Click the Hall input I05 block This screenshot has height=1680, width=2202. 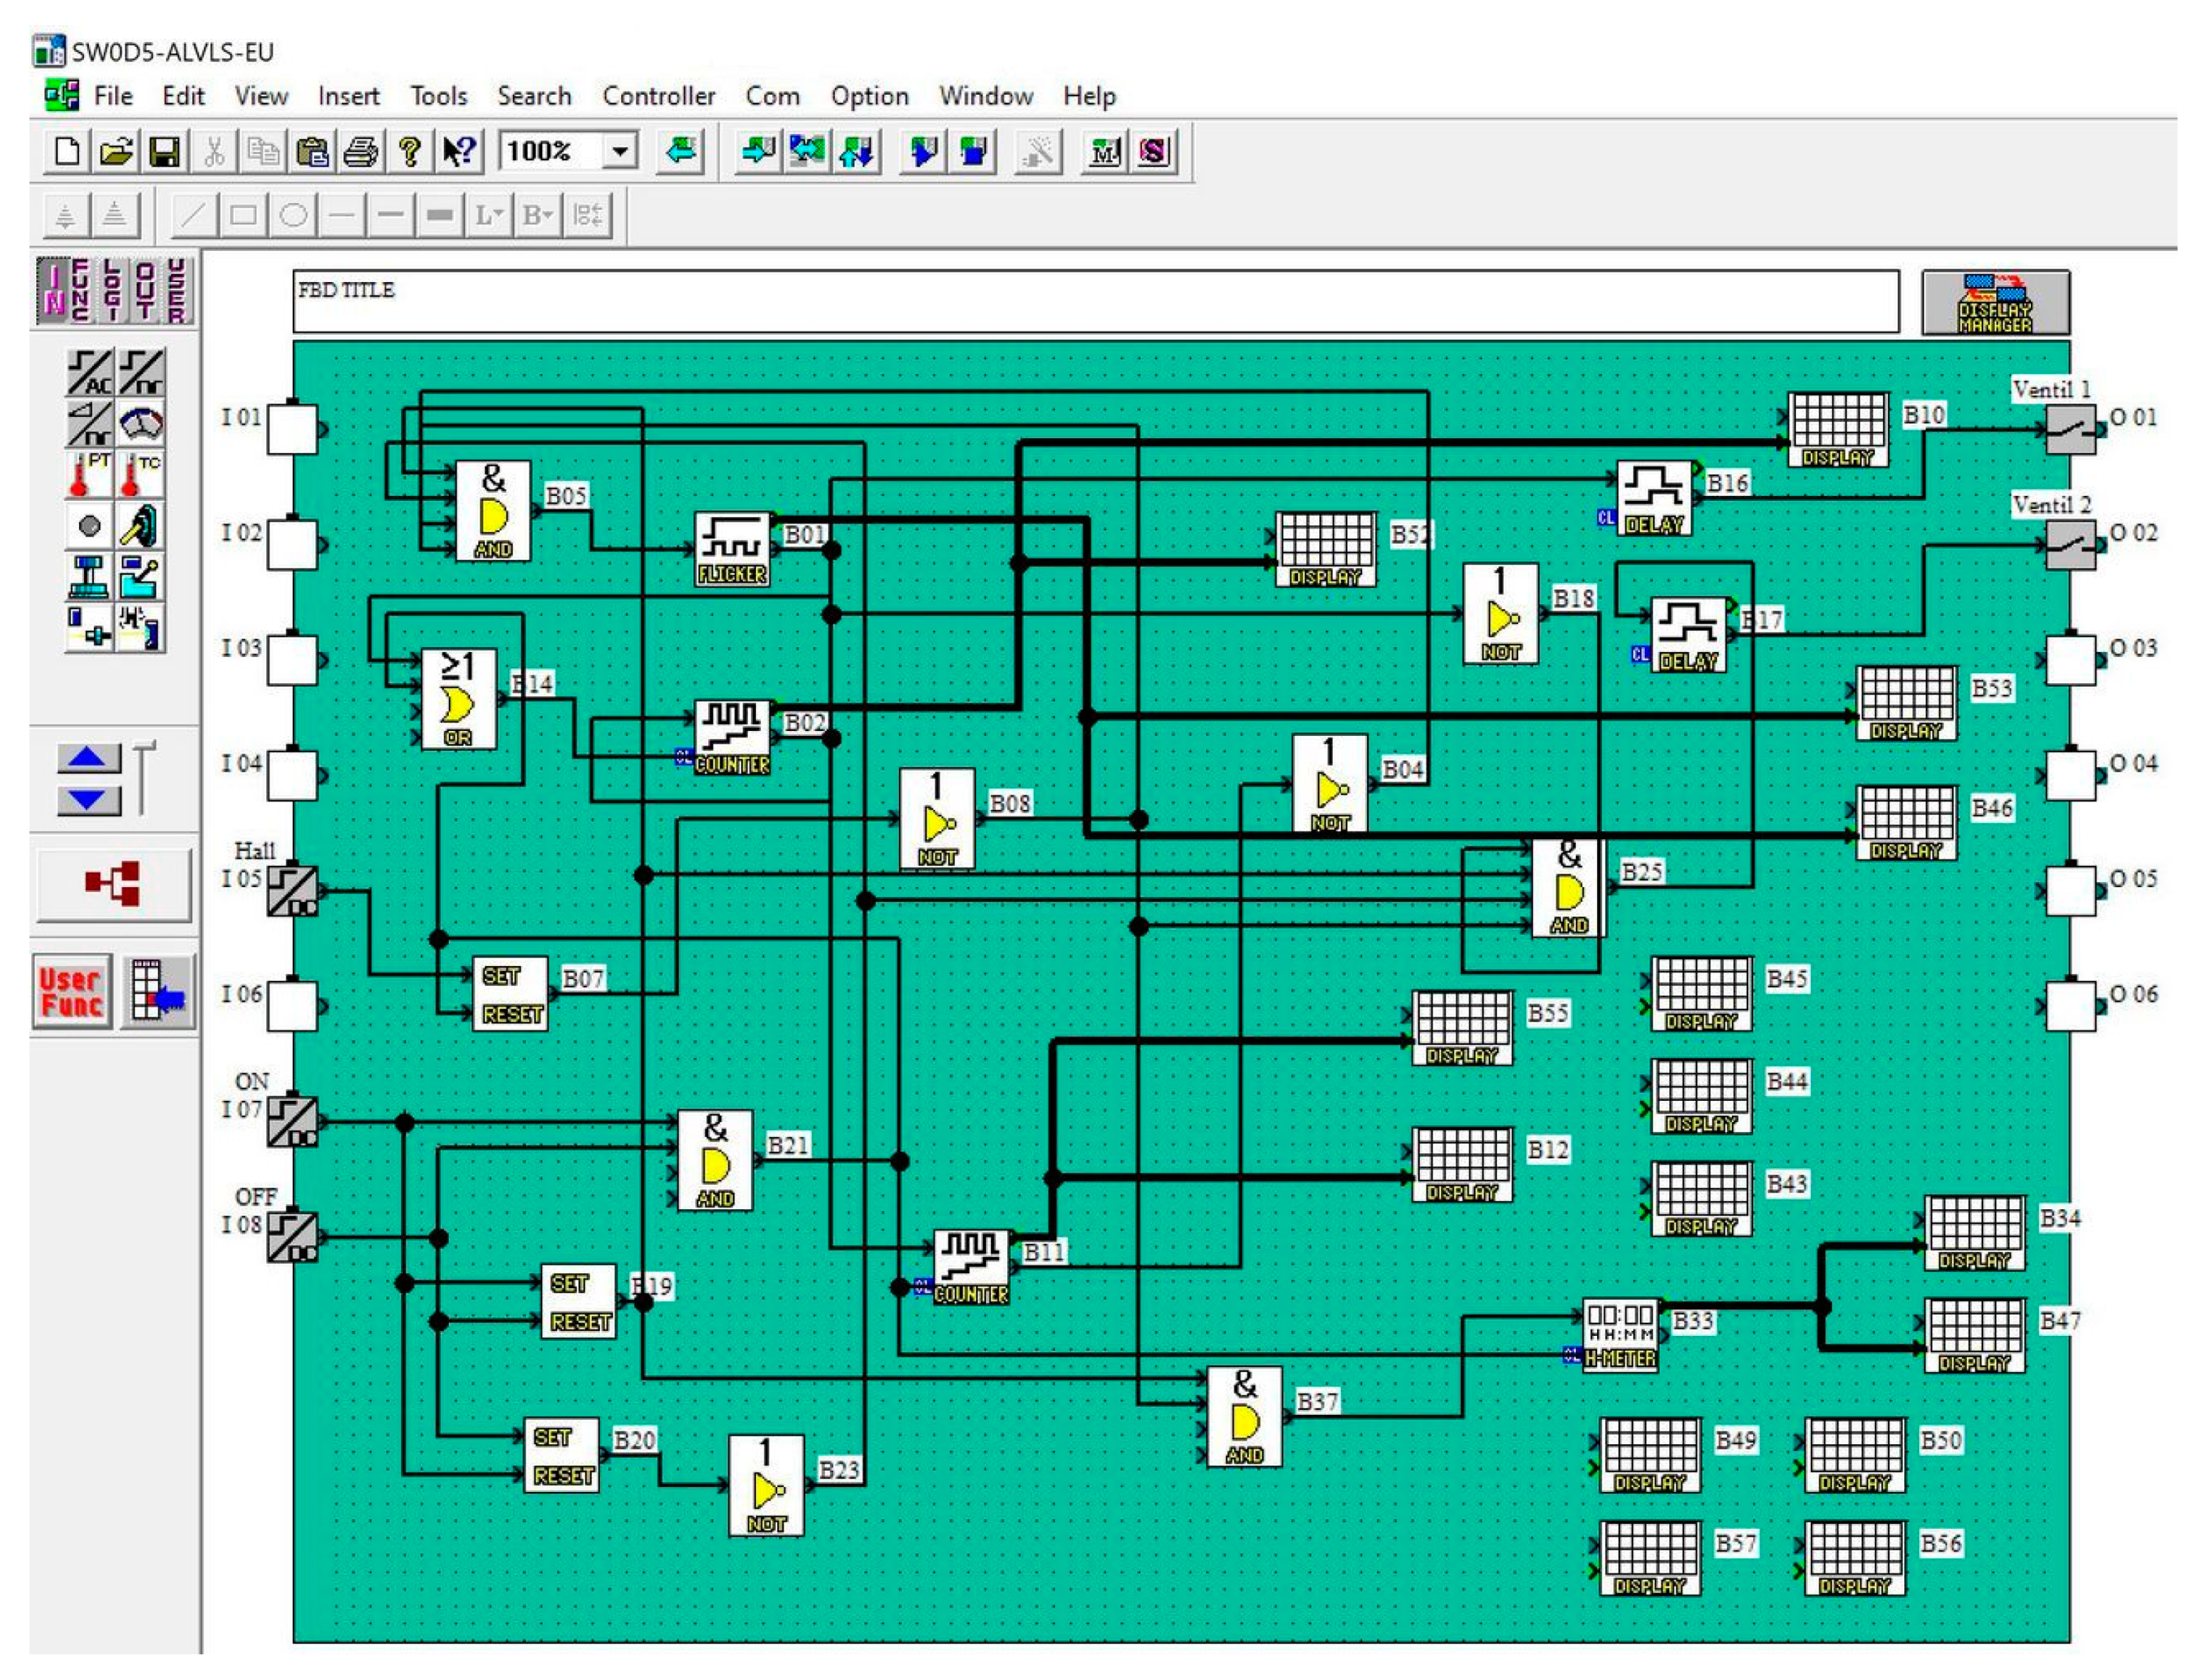pyautogui.click(x=292, y=891)
